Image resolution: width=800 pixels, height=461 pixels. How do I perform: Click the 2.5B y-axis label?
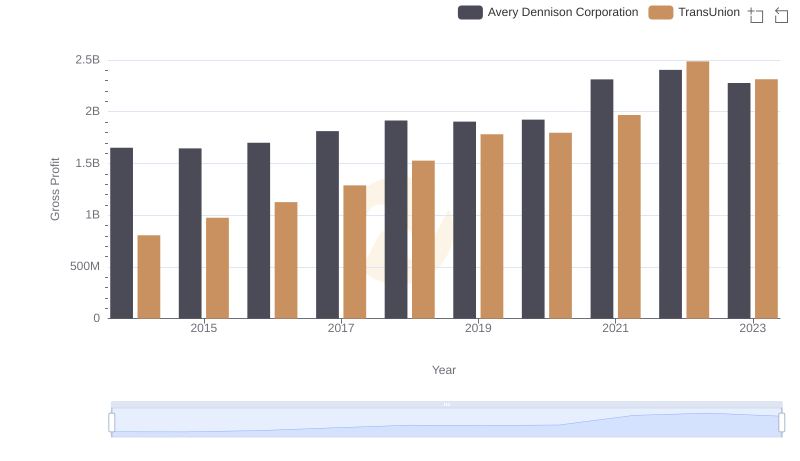click(87, 60)
